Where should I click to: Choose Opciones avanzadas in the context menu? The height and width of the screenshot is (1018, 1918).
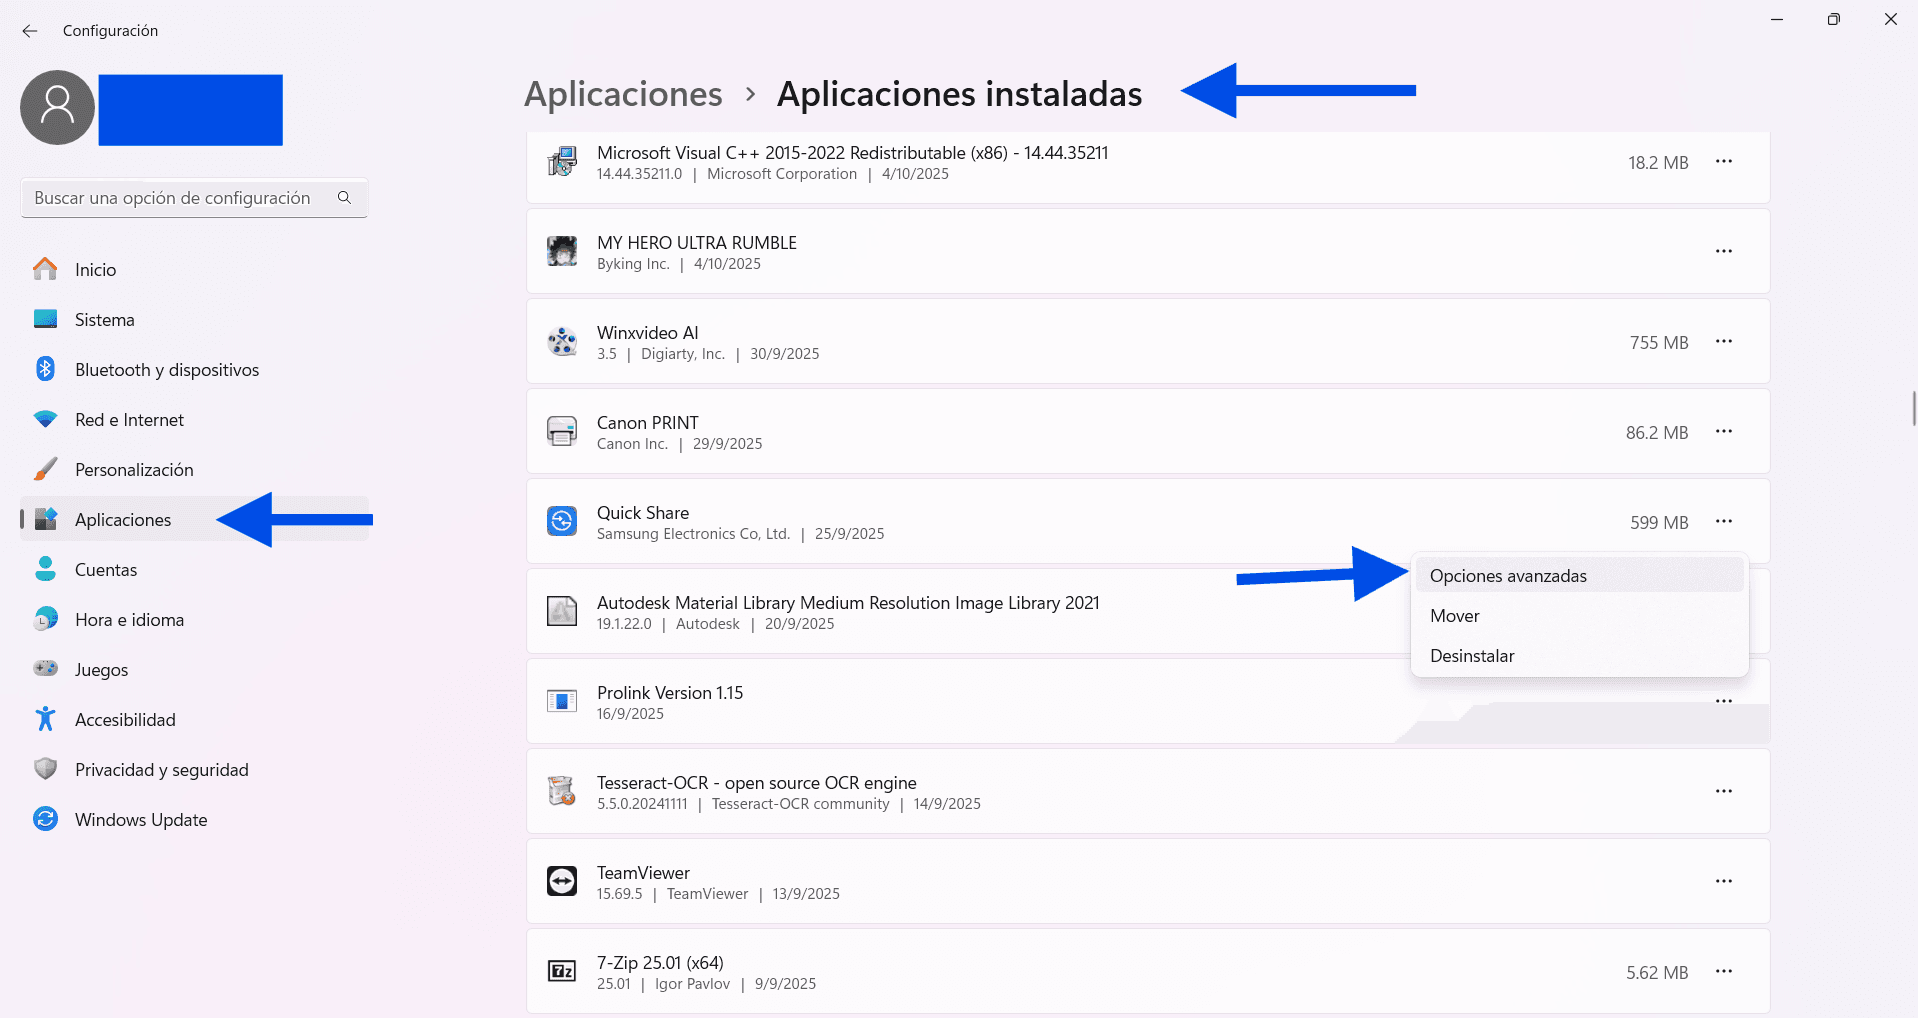pos(1580,576)
